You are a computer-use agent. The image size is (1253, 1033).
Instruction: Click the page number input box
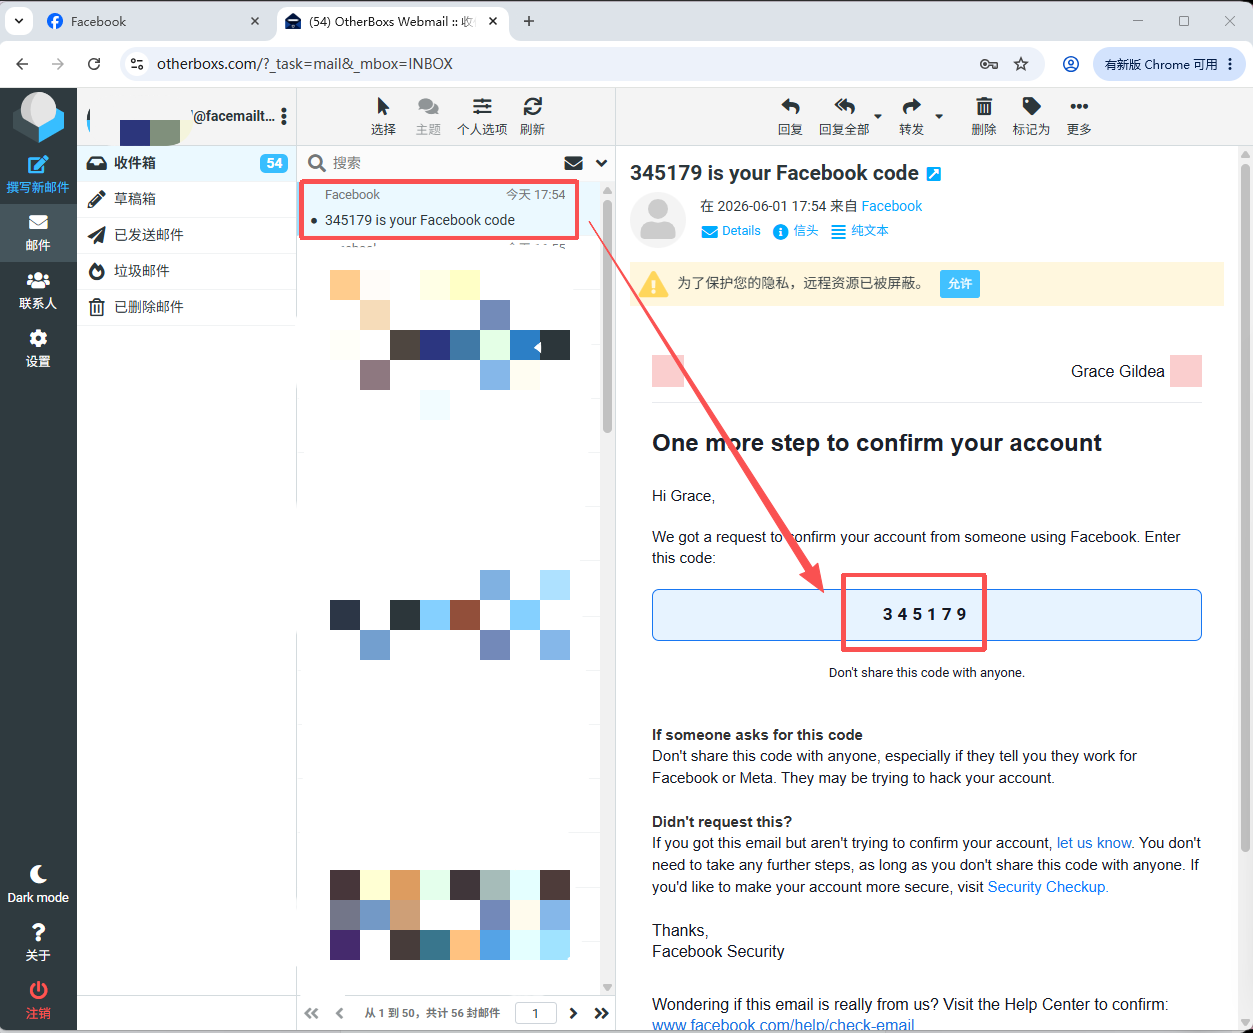click(536, 1013)
